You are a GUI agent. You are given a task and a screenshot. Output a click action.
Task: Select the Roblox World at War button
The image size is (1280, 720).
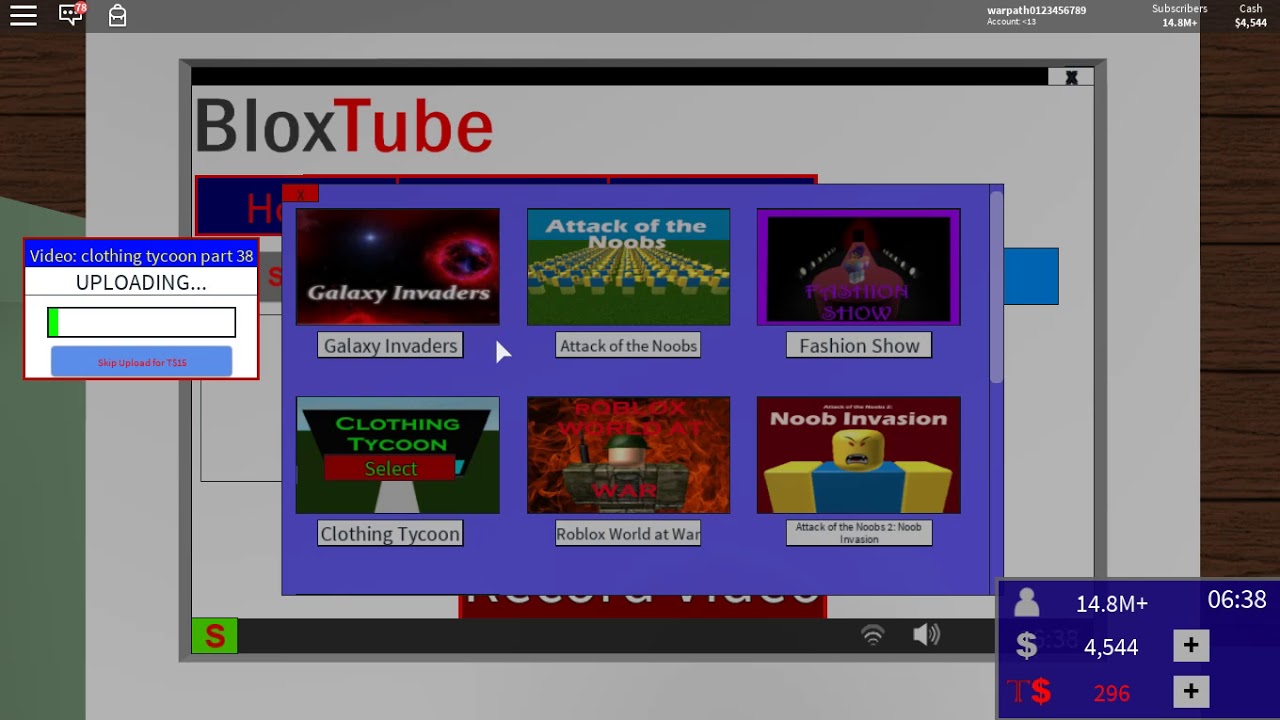[x=628, y=534]
